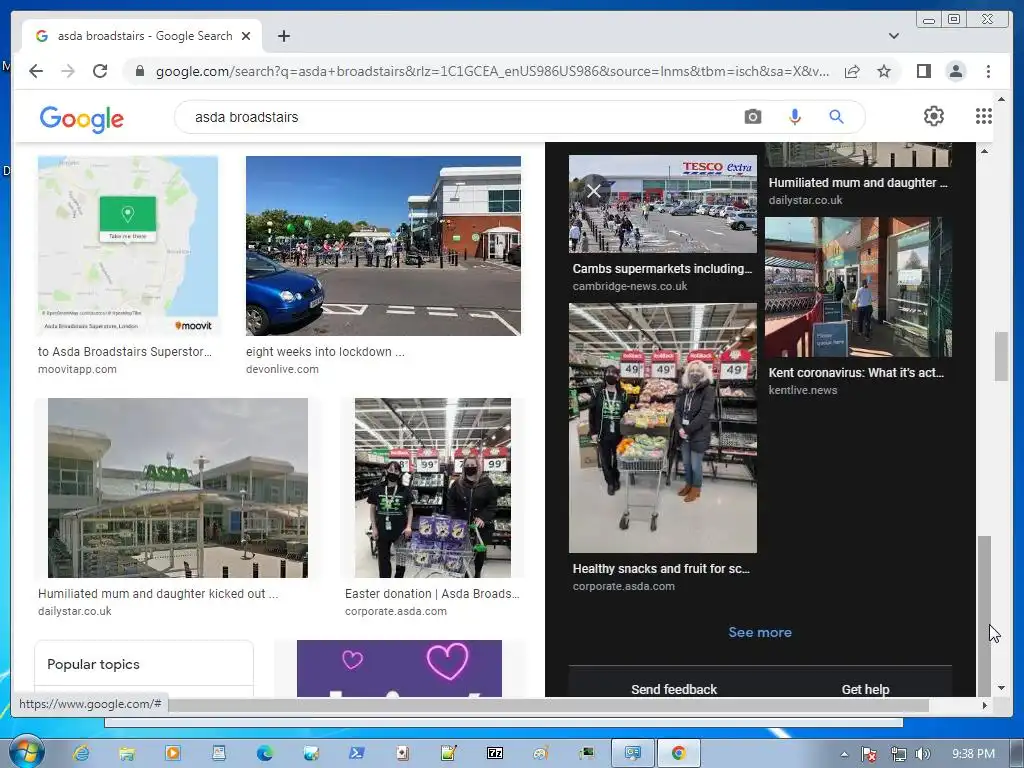The width and height of the screenshot is (1024, 768).
Task: Launch Internet Explorer from taskbar
Action: pyautogui.click(x=81, y=753)
